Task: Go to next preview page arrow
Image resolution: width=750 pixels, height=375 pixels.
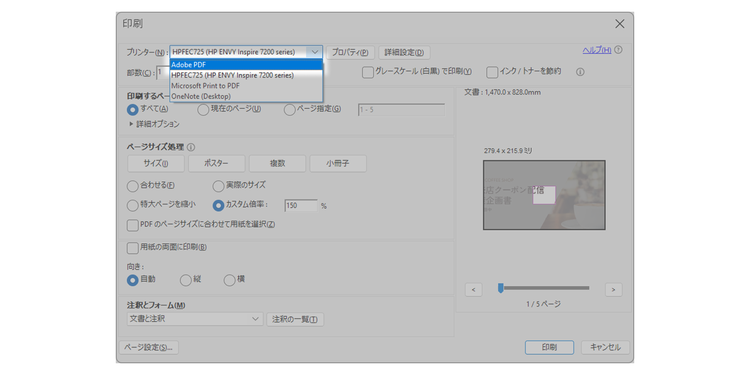Action: click(x=614, y=289)
